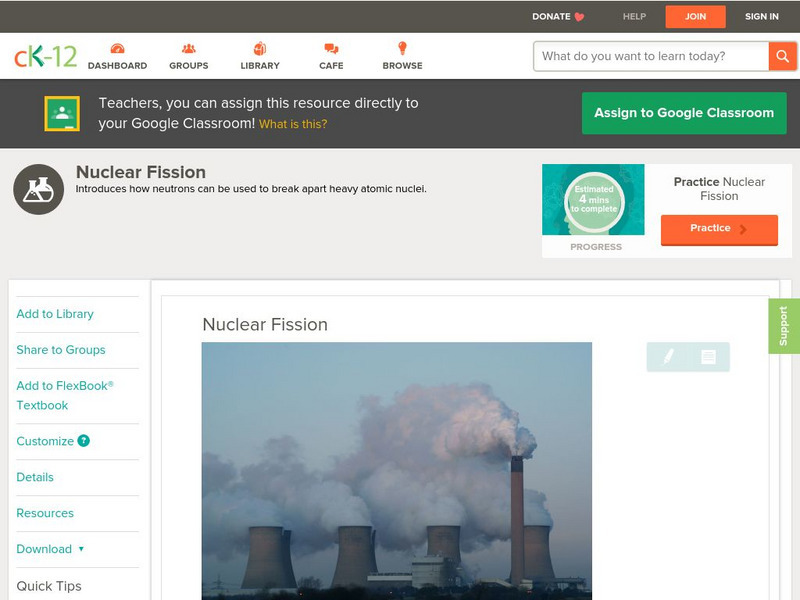Image resolution: width=800 pixels, height=600 pixels.
Task: Open the HELP link
Action: click(x=634, y=17)
